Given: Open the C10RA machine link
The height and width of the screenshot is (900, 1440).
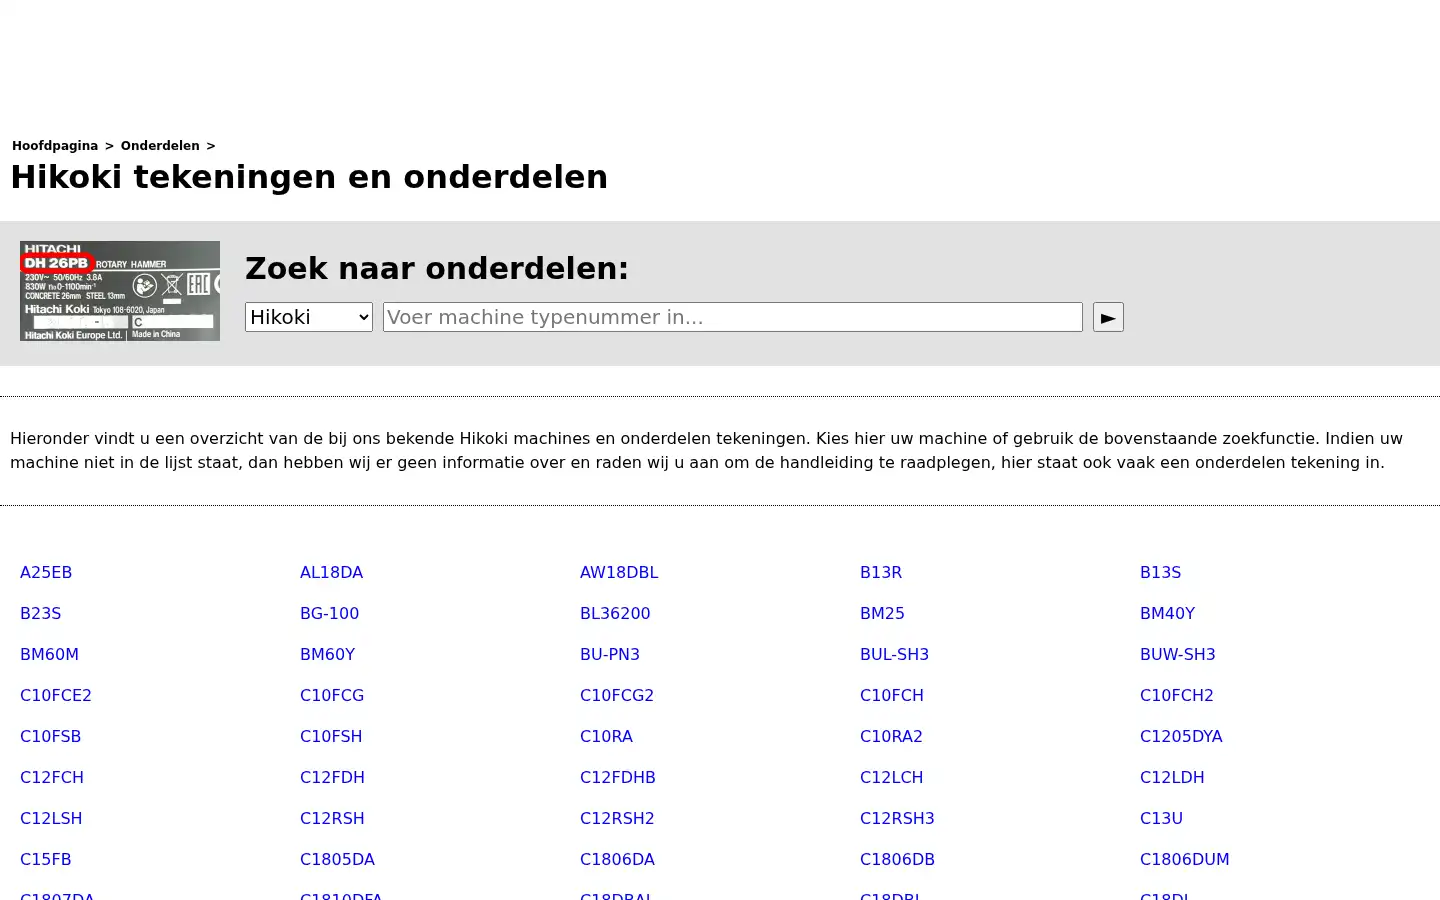Looking at the screenshot, I should 606,737.
